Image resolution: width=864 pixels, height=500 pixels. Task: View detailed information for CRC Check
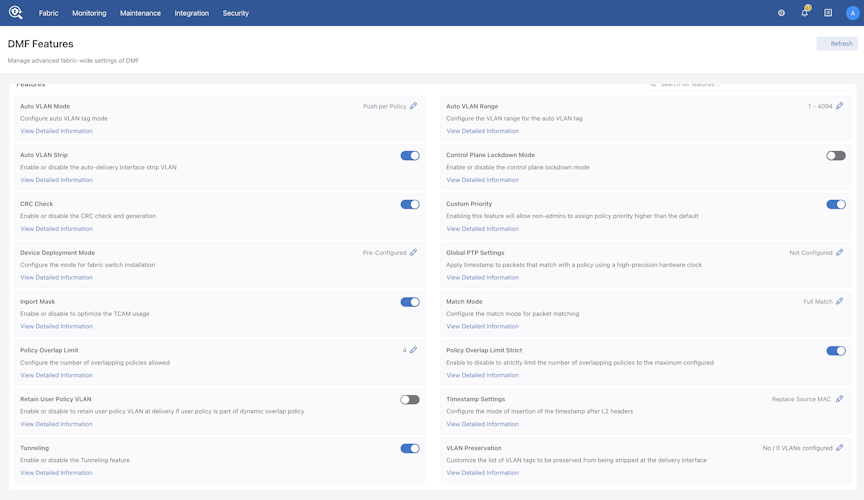(x=56, y=229)
